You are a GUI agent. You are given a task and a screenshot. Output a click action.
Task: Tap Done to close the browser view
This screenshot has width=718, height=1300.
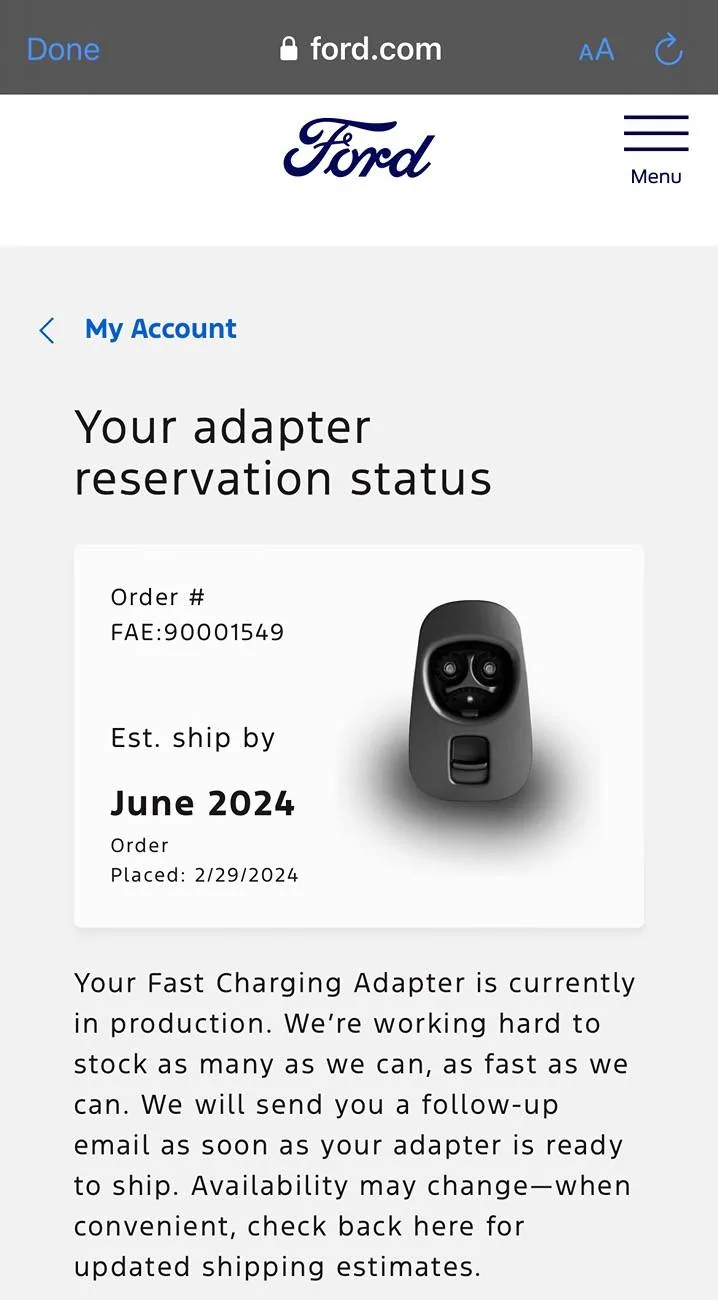(63, 49)
